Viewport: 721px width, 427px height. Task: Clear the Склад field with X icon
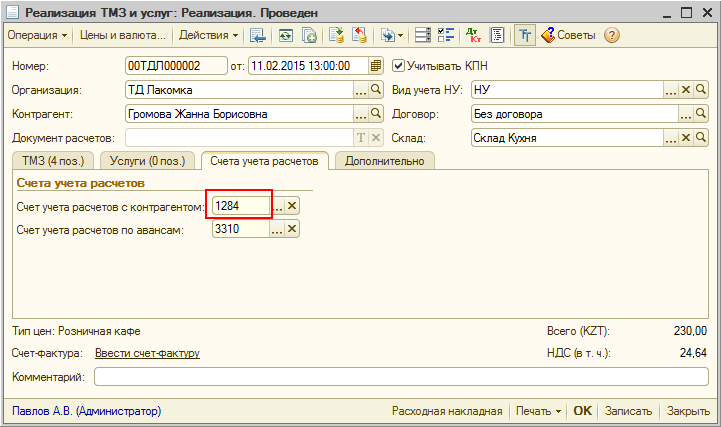(x=686, y=138)
